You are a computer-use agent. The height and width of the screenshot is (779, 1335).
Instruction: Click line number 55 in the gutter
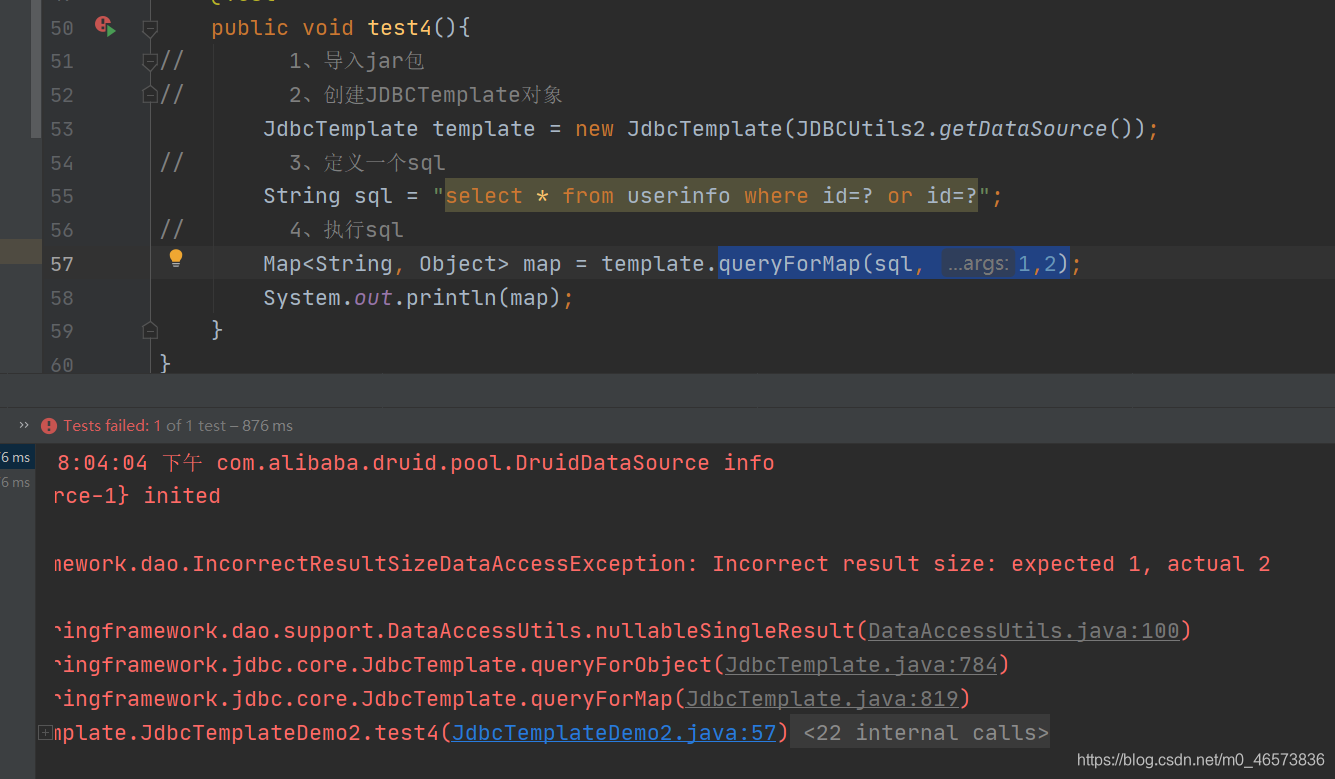pyautogui.click(x=62, y=196)
